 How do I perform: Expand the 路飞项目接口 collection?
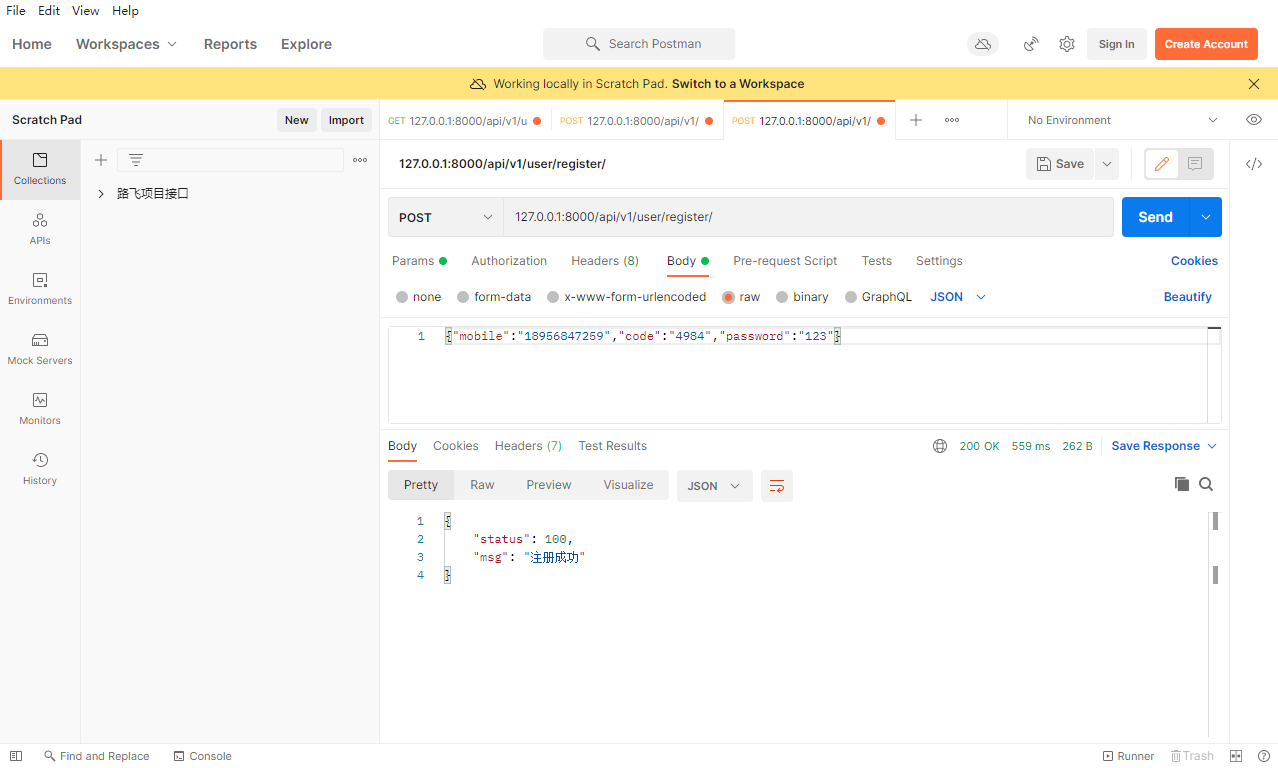(101, 194)
